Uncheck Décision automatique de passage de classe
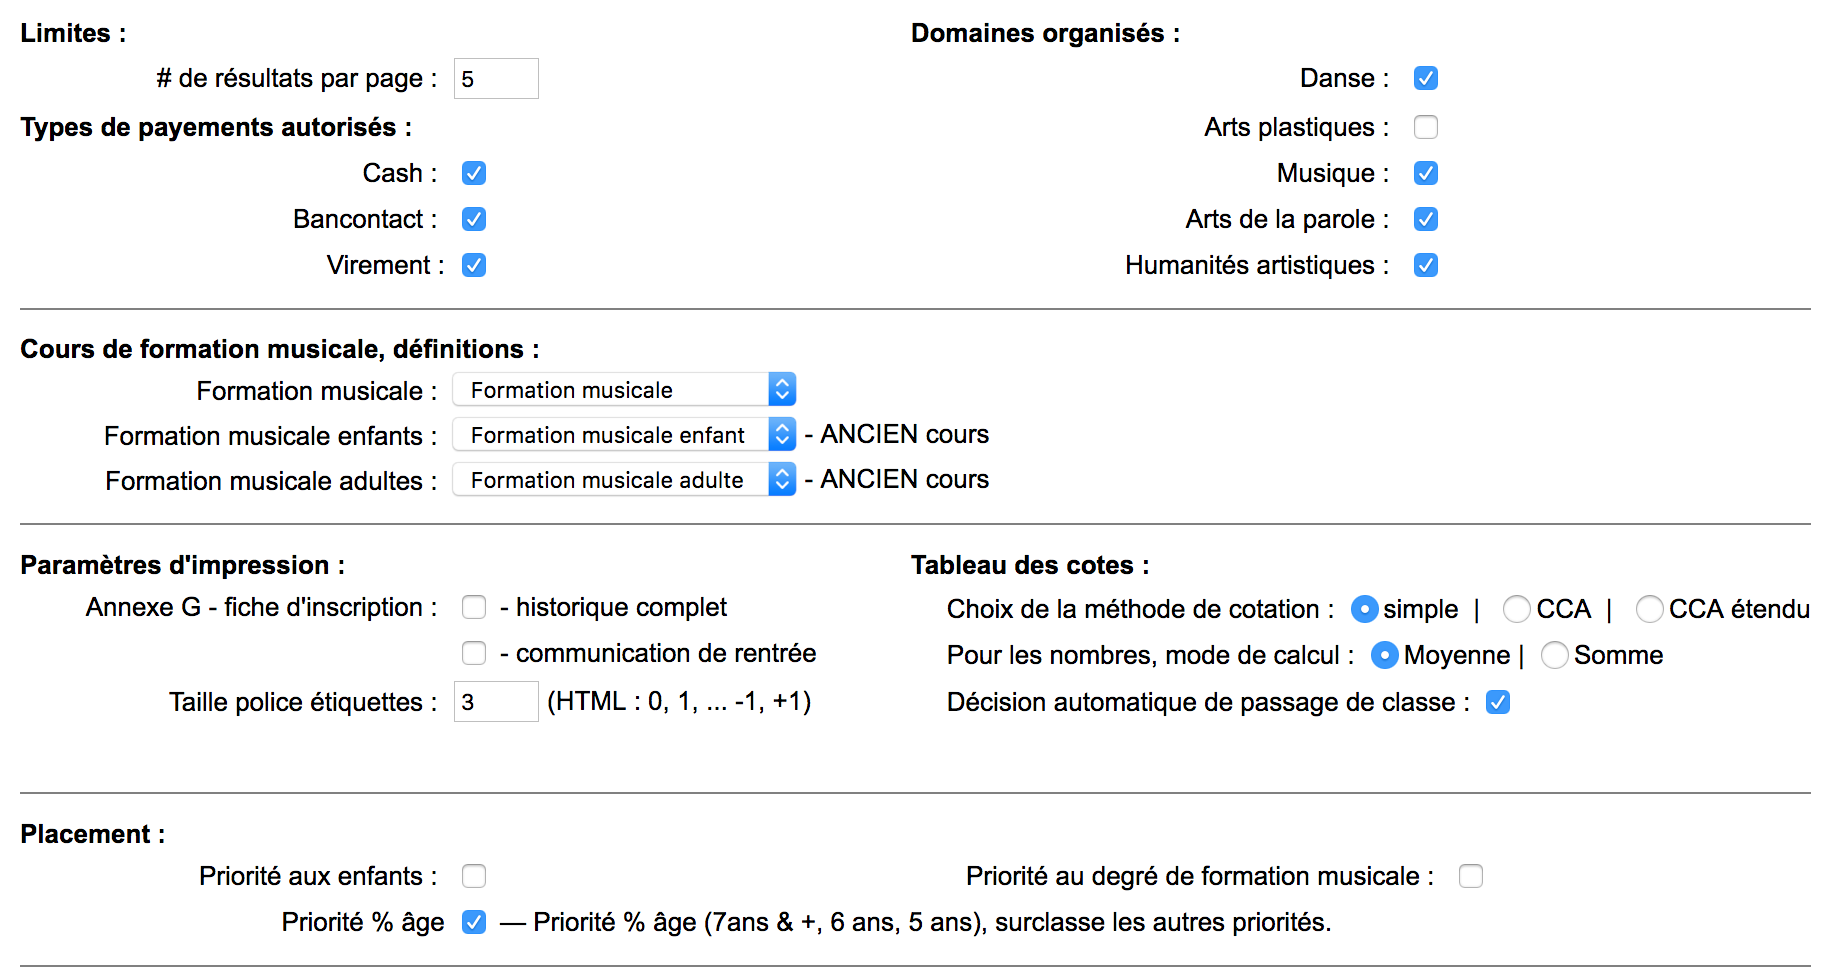This screenshot has width=1826, height=980. coord(1498,702)
